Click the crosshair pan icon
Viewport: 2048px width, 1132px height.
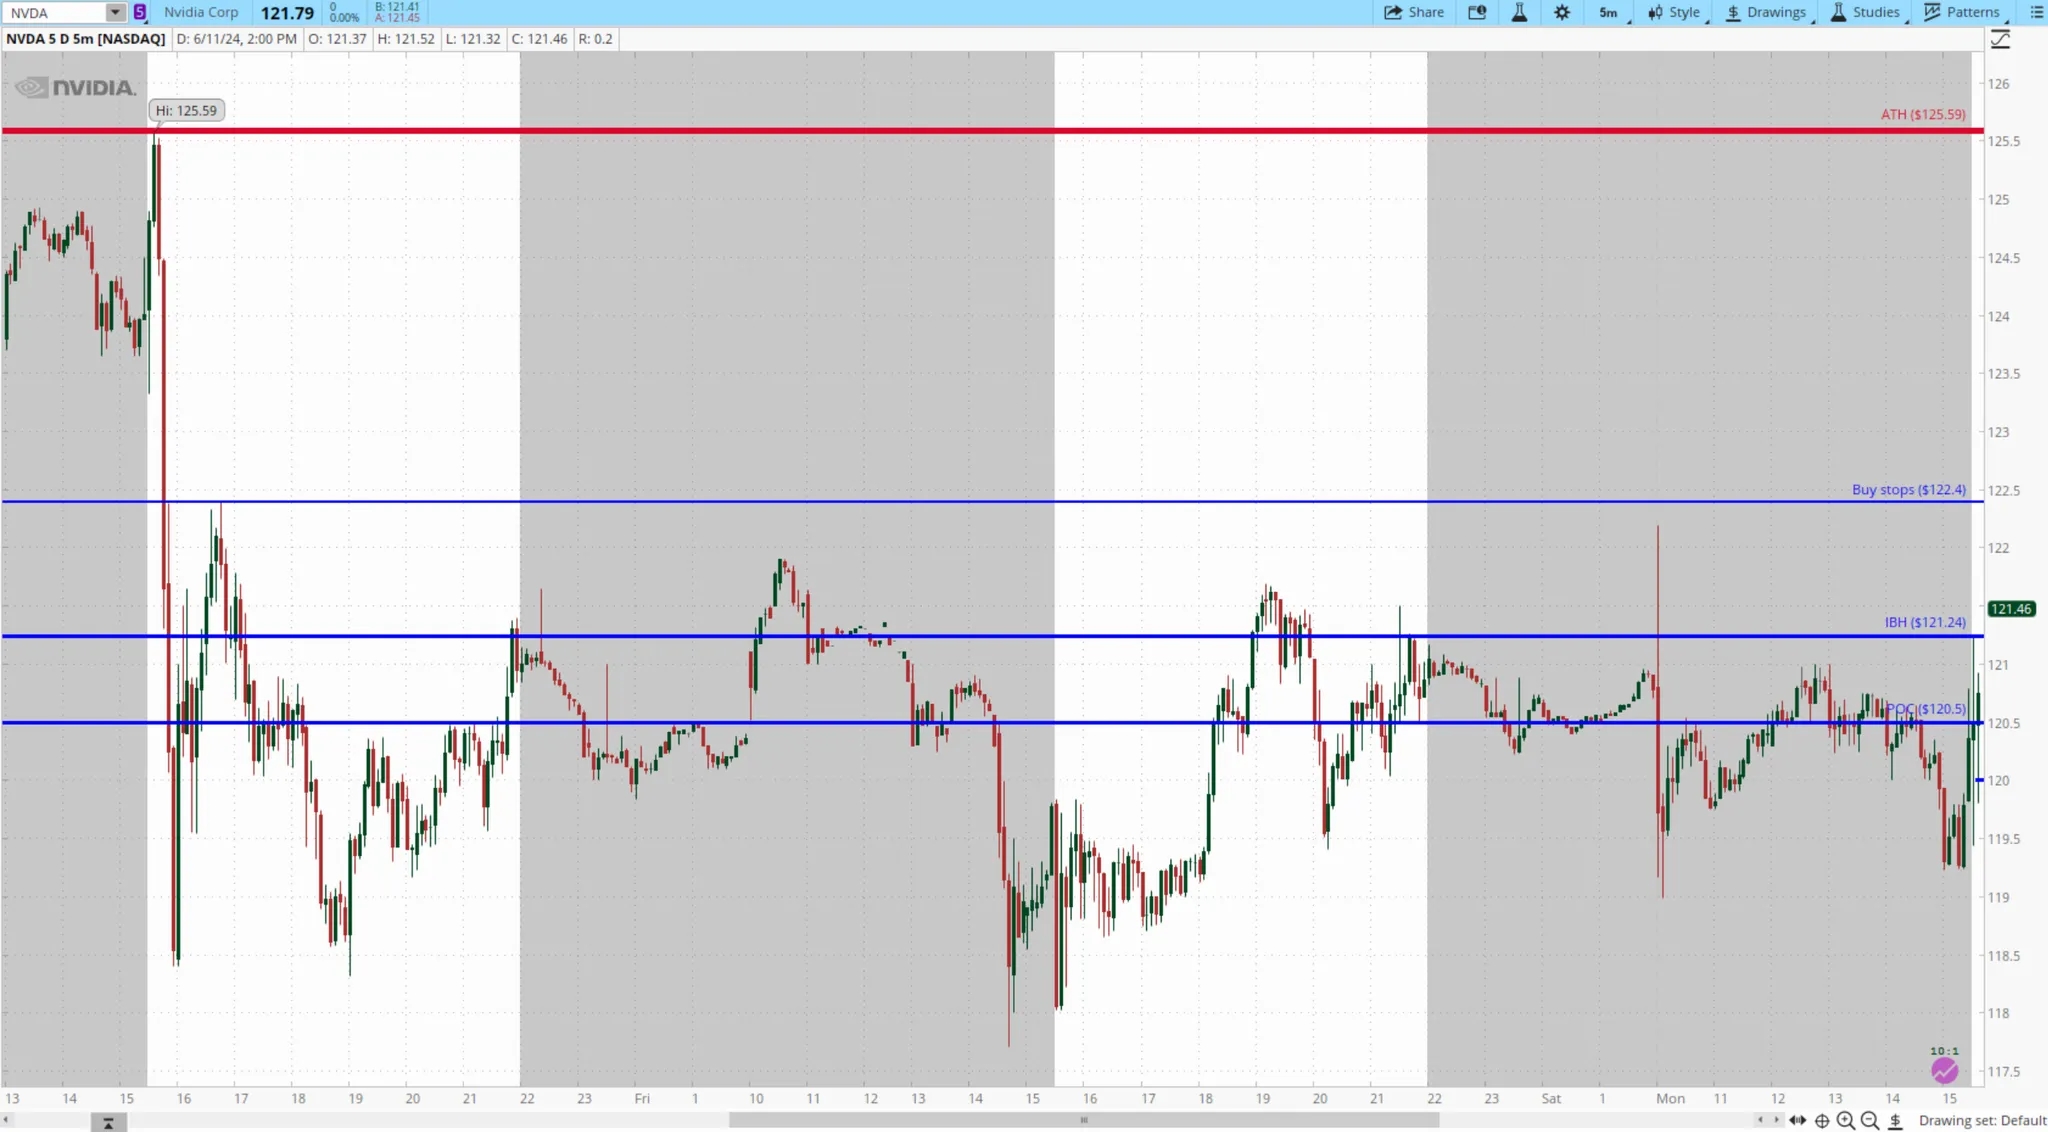[1822, 1120]
